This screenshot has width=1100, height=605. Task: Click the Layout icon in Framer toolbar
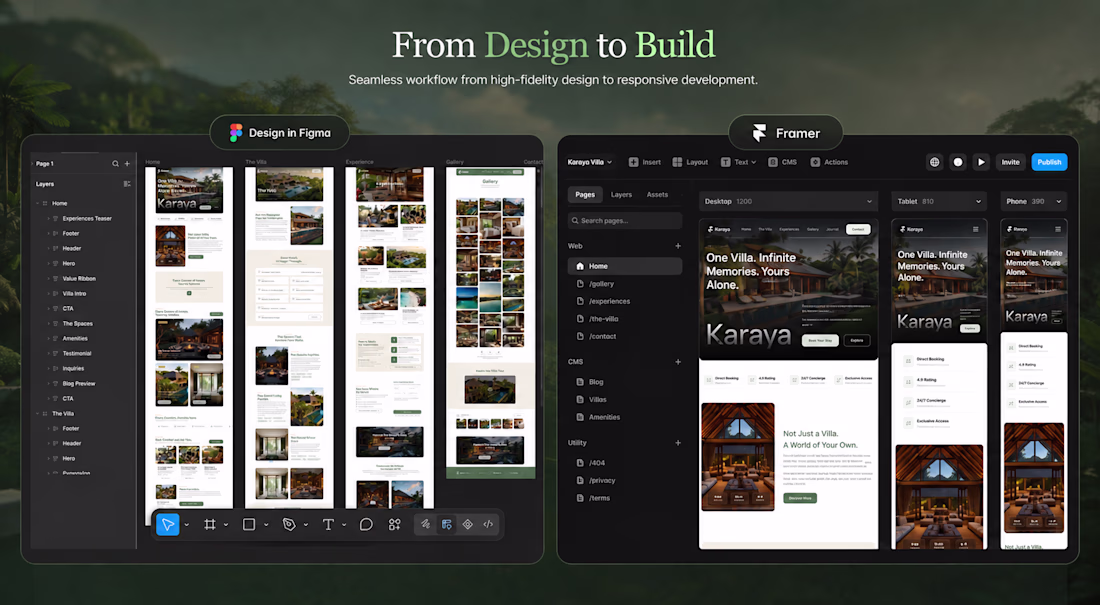677,162
